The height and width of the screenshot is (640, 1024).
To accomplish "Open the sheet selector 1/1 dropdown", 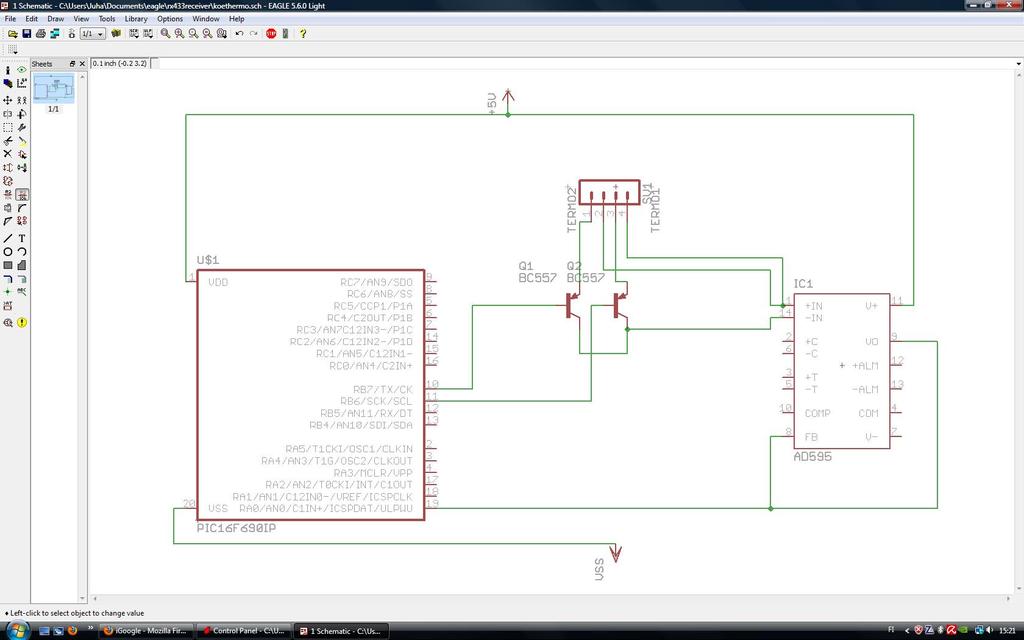I will tap(92, 33).
